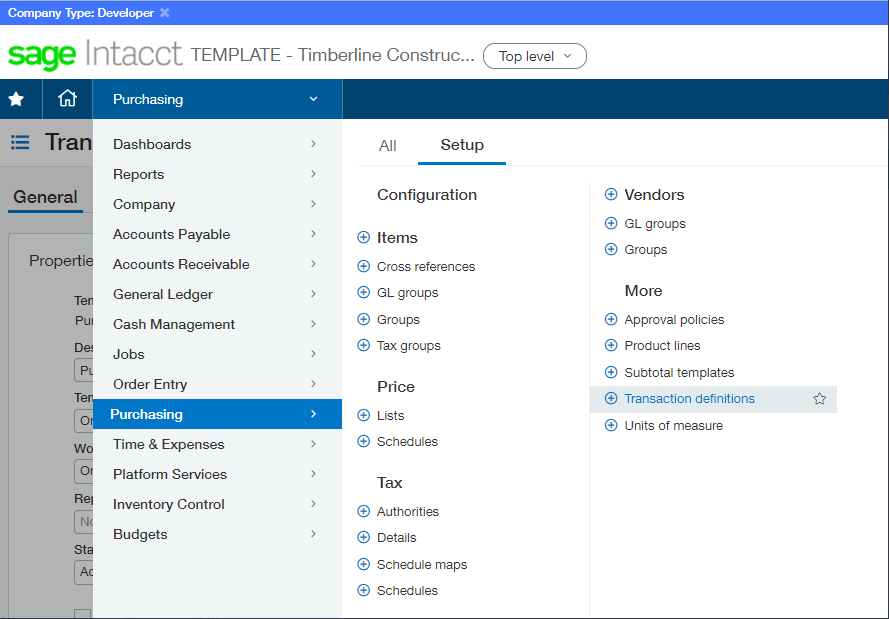The width and height of the screenshot is (889, 619).
Task: Open Vendors GL groups link
Action: [x=655, y=223]
